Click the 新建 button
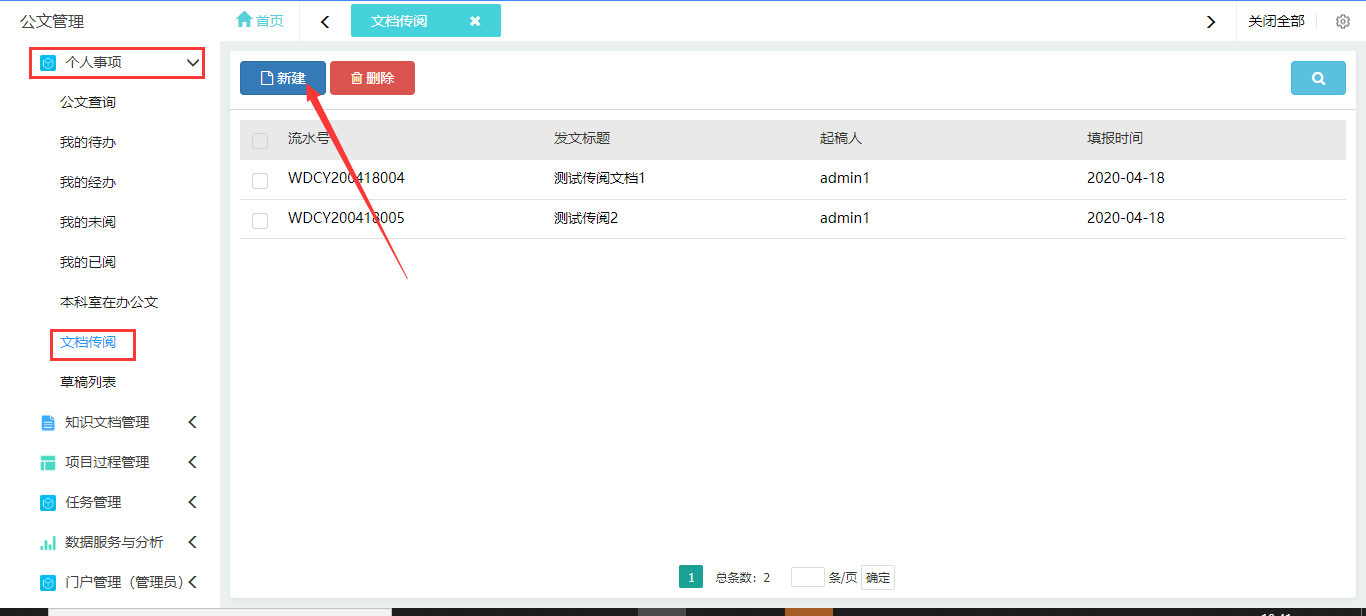 [x=283, y=78]
